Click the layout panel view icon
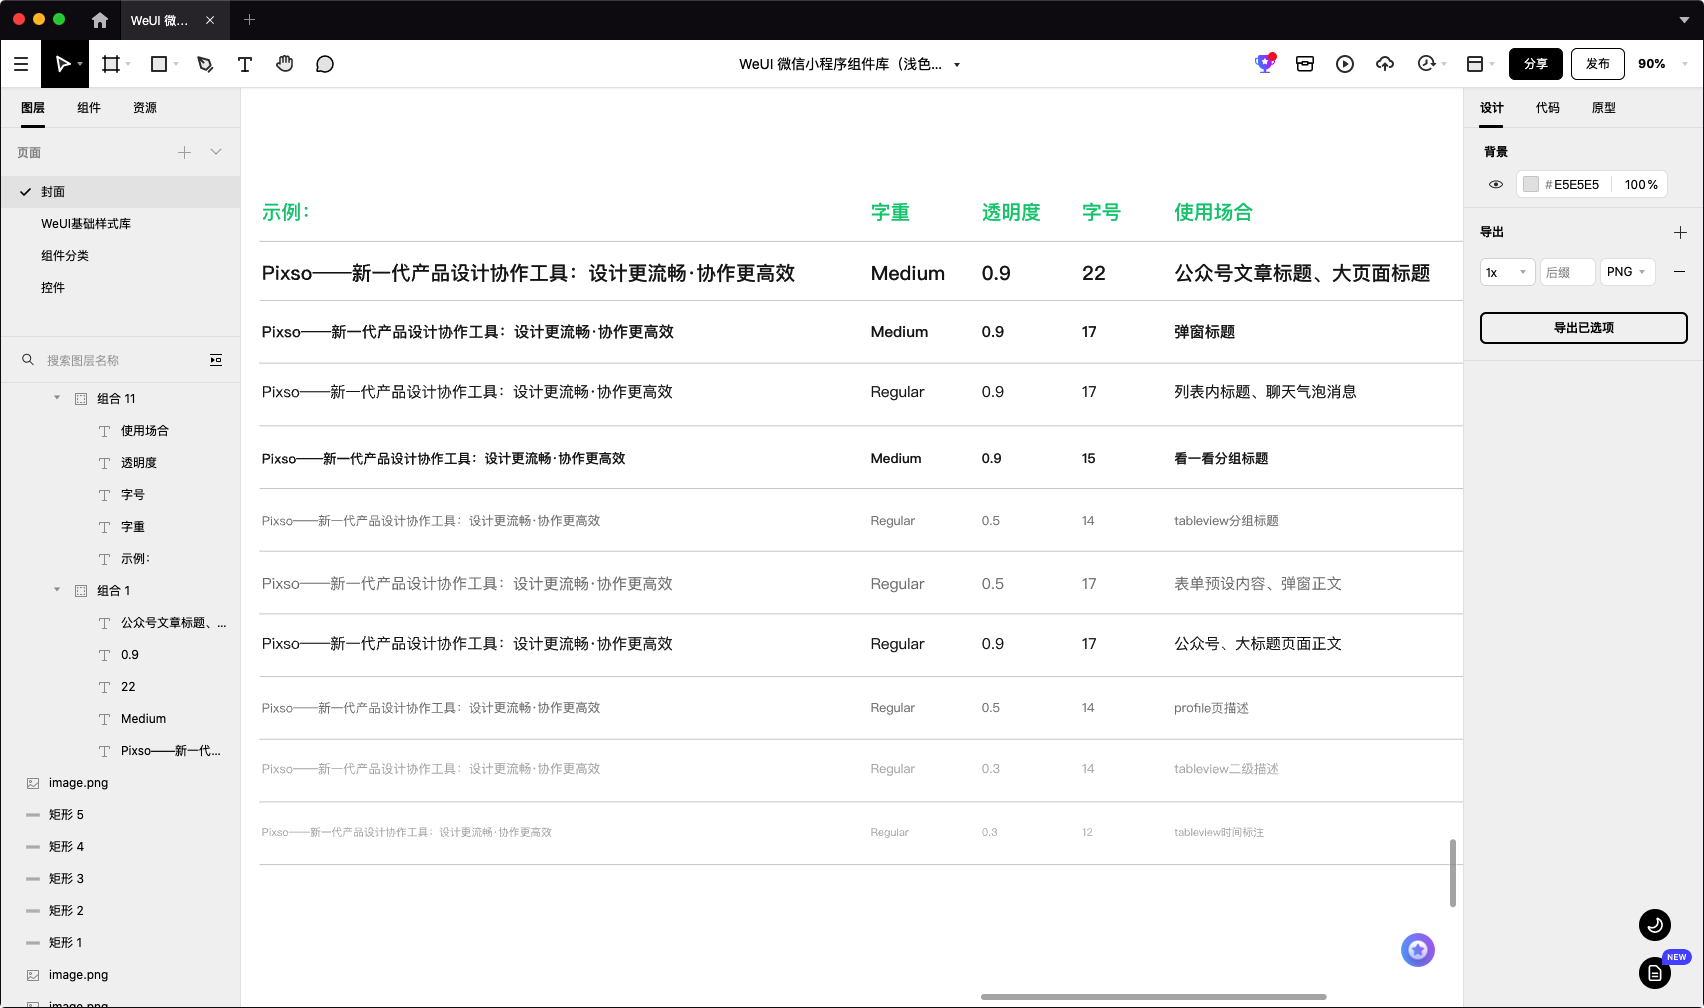Viewport: 1704px width, 1008px height. [1475, 64]
